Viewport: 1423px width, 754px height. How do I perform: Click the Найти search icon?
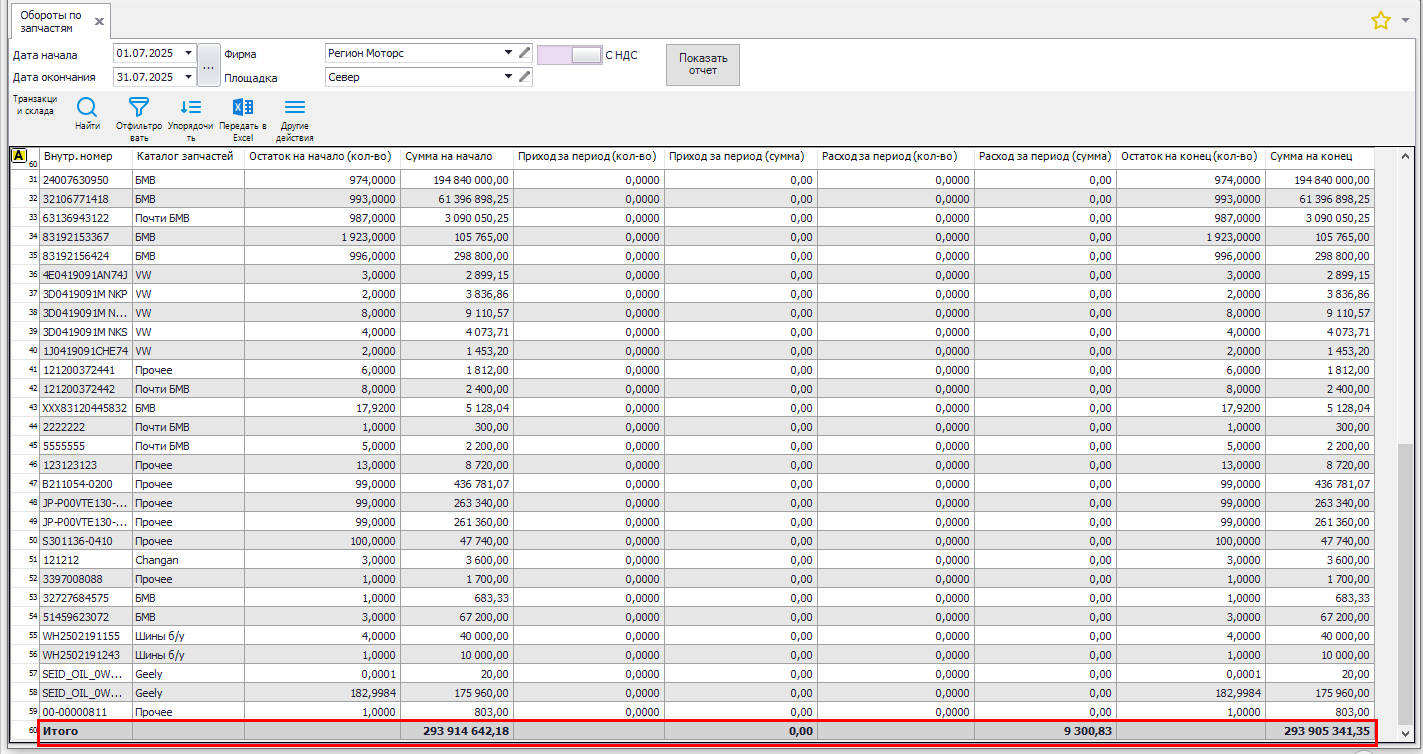click(87, 108)
